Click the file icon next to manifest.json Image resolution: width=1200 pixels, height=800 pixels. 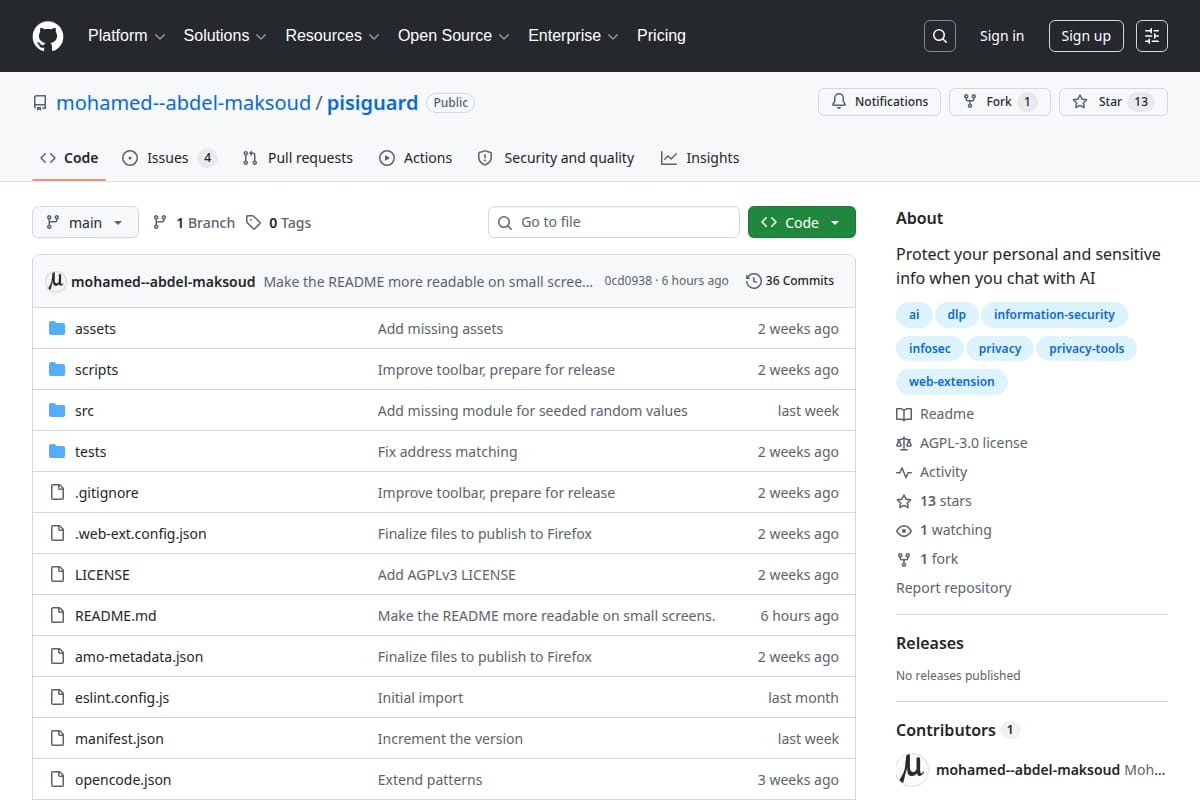(x=57, y=739)
